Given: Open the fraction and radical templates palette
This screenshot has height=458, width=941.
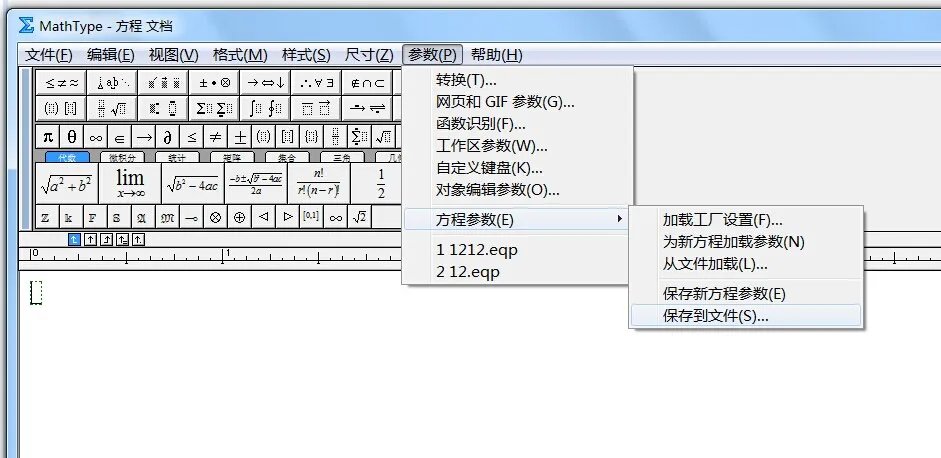Looking at the screenshot, I should click(x=112, y=109).
